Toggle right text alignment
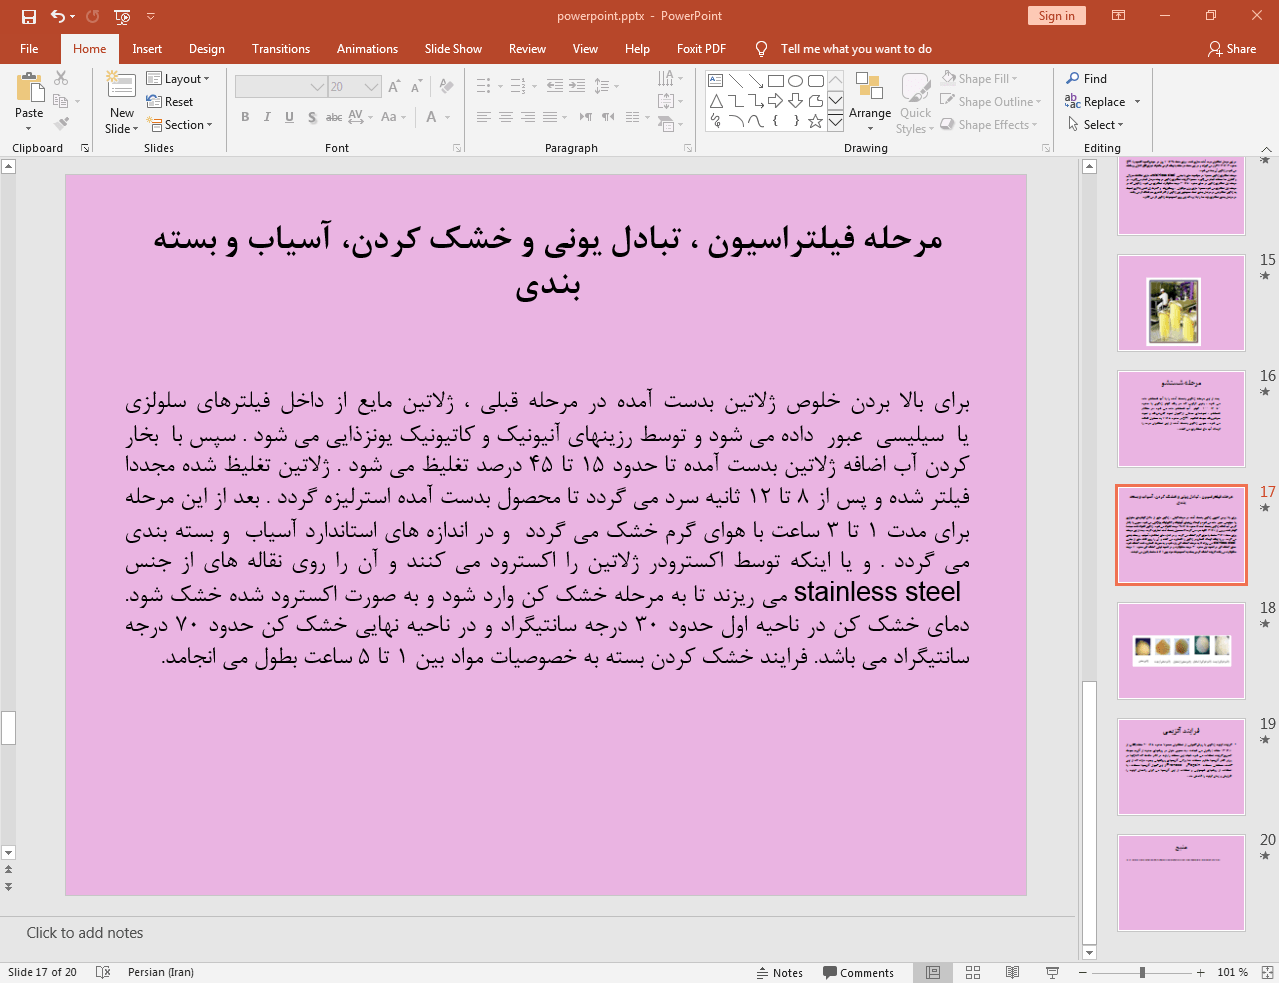This screenshot has height=983, width=1279. (528, 117)
